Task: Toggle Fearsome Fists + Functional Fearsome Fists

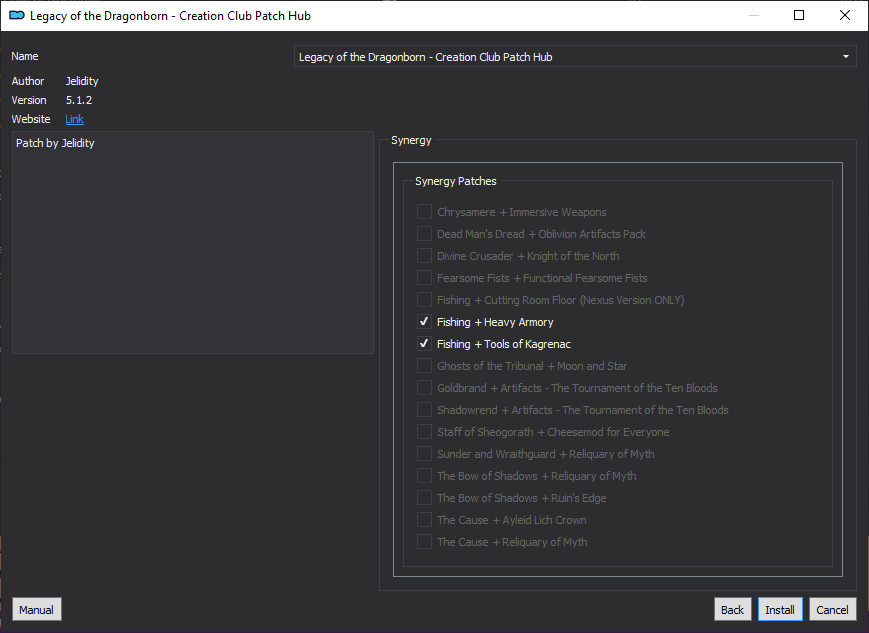Action: tap(425, 278)
